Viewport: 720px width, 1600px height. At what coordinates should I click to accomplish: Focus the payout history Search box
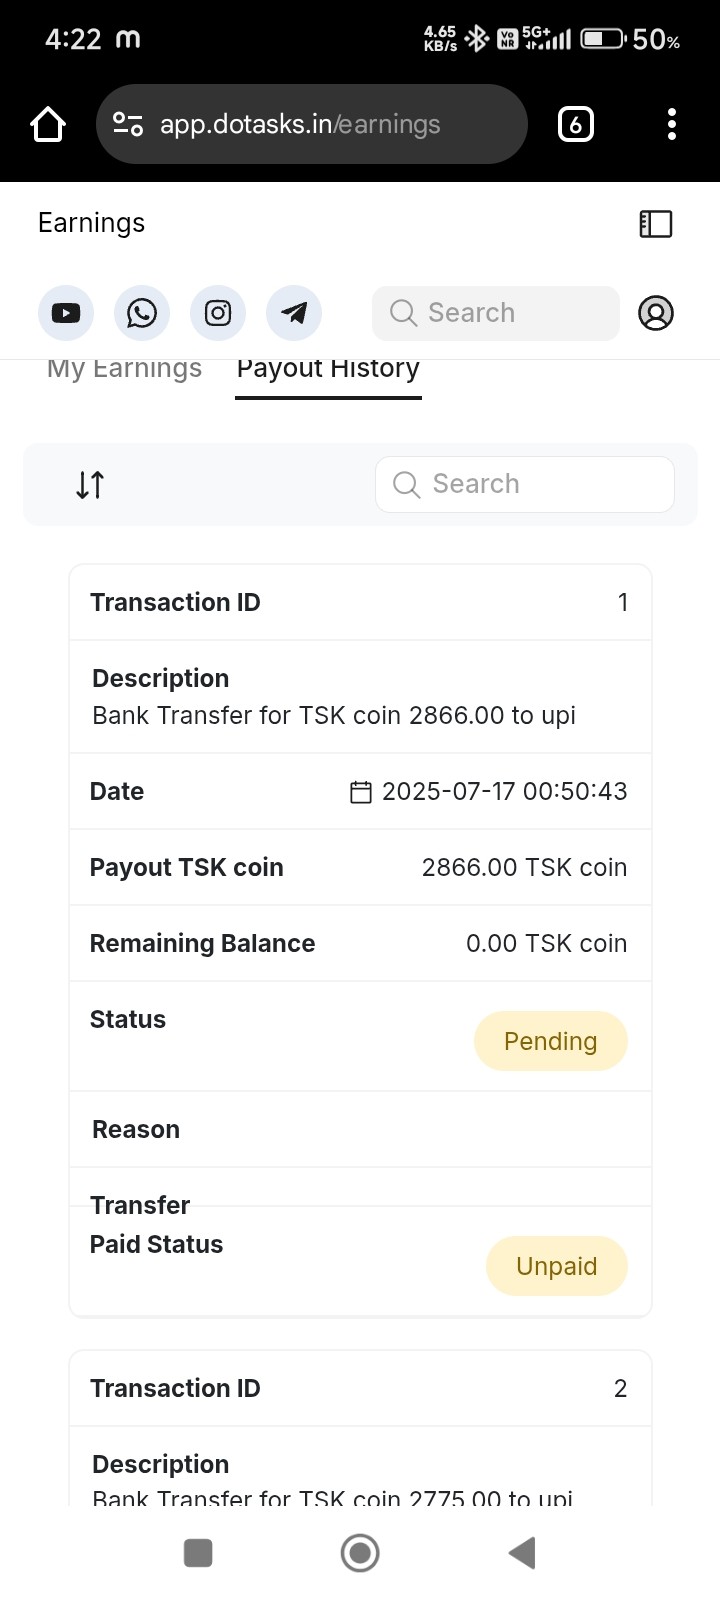click(525, 485)
